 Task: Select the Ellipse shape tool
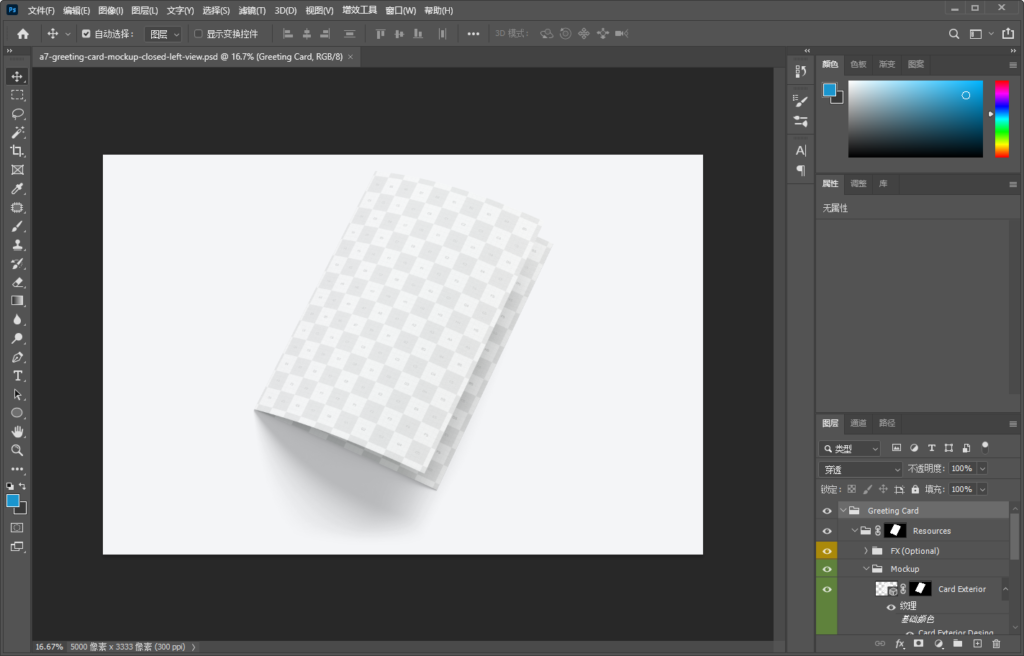tap(17, 413)
